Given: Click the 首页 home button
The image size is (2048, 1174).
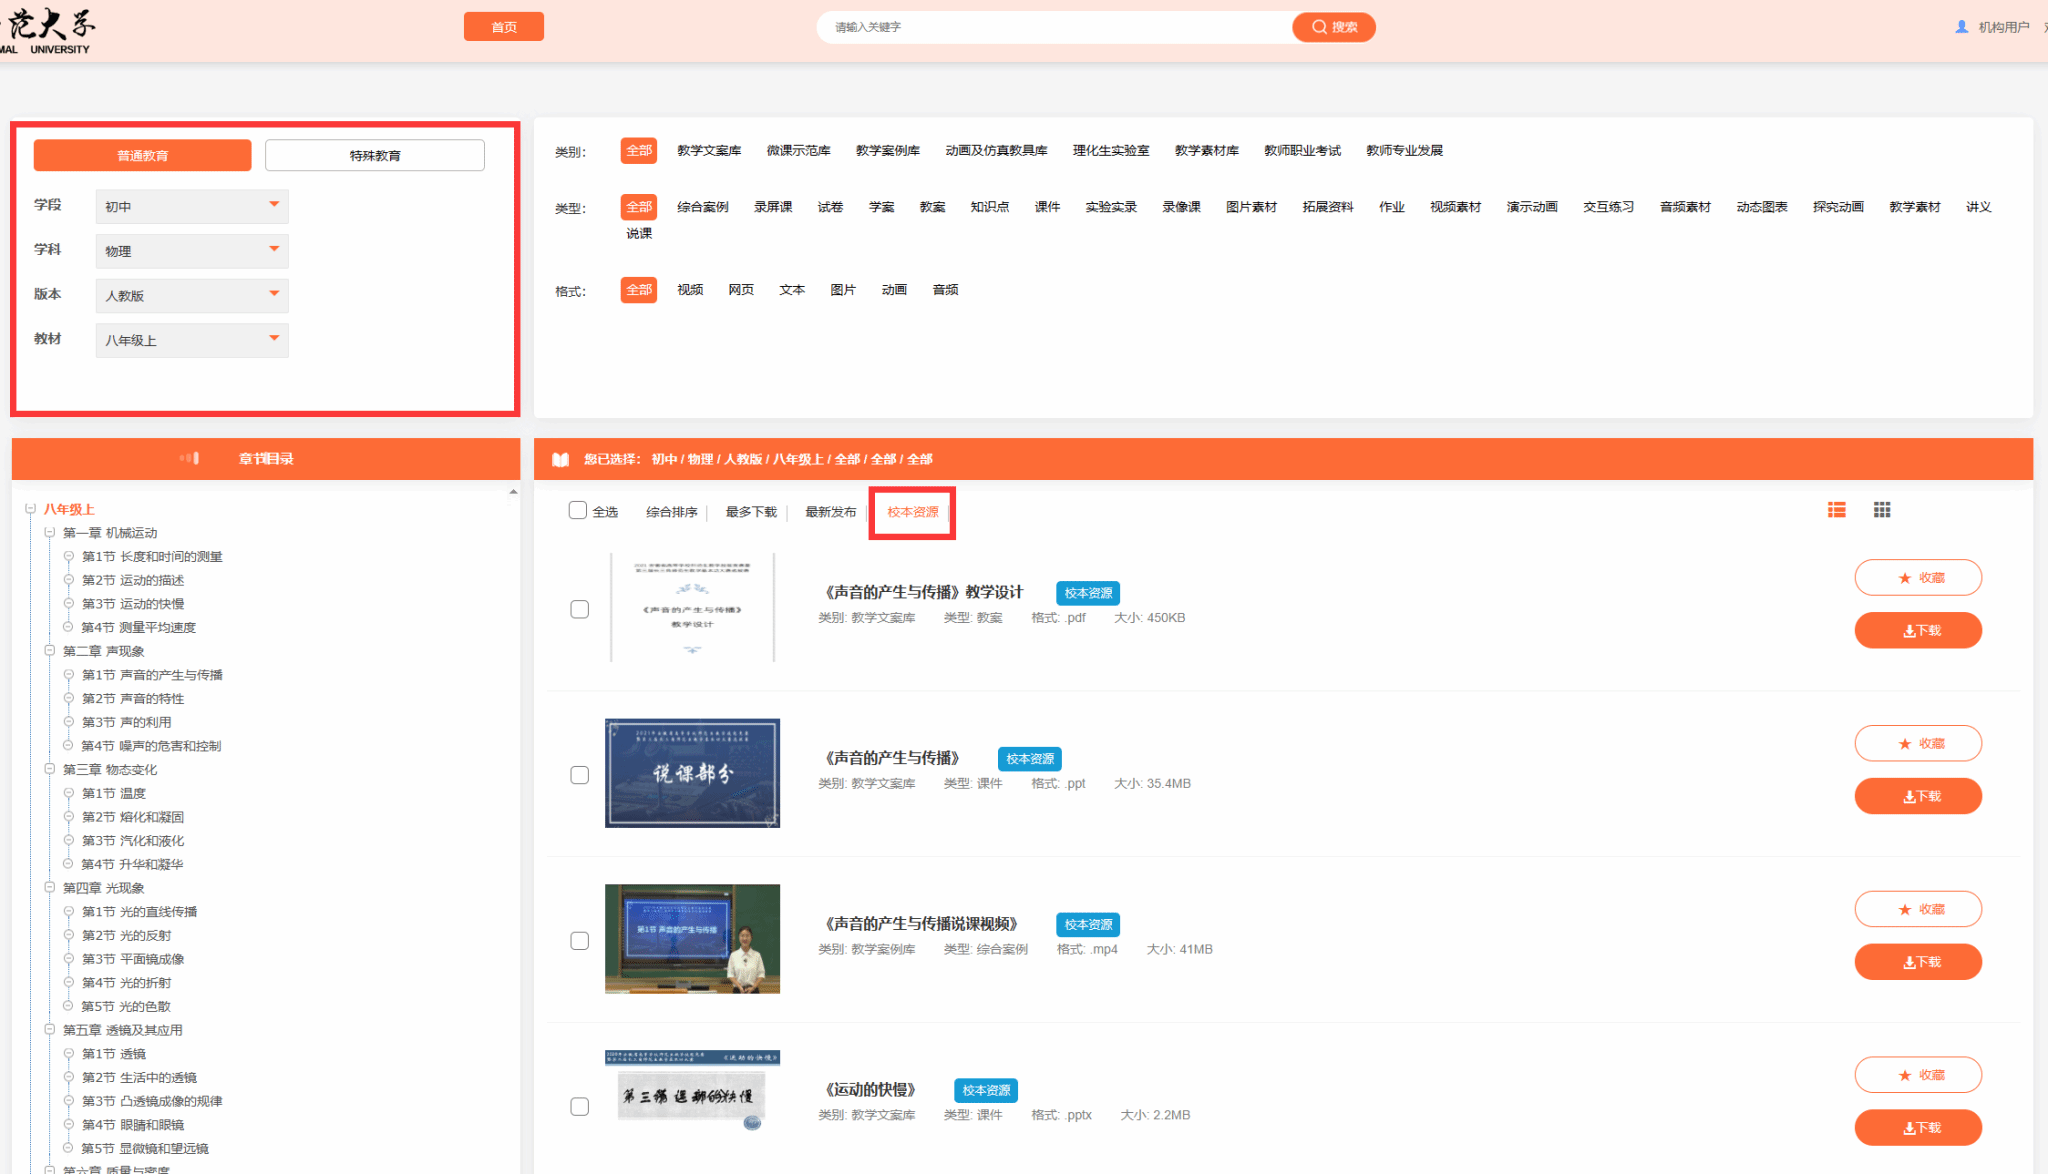Looking at the screenshot, I should click(x=504, y=27).
